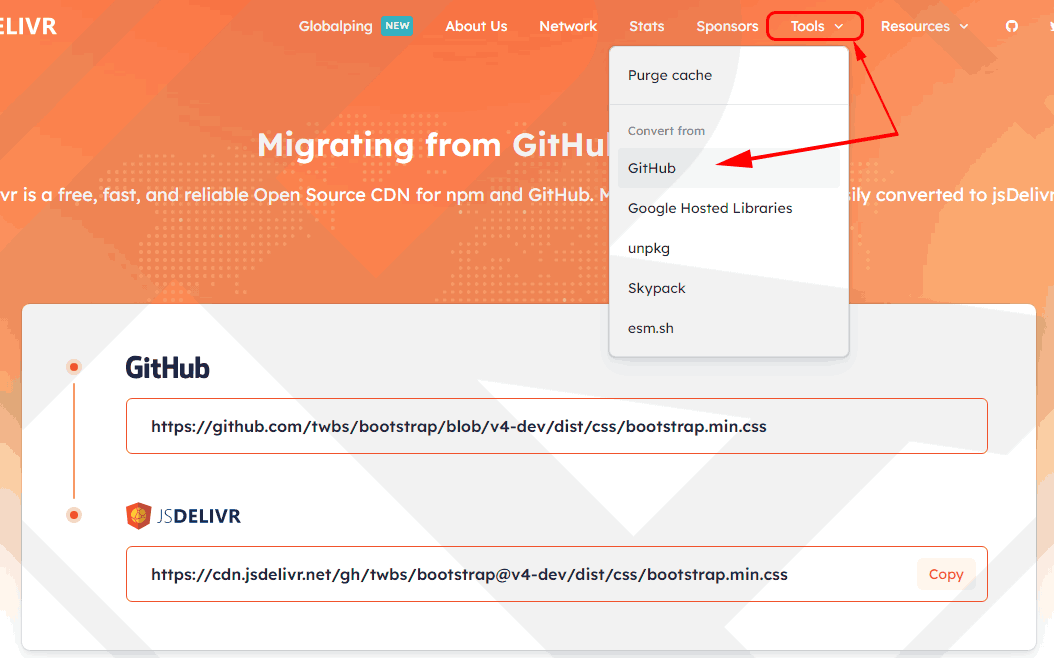The height and width of the screenshot is (658, 1054).
Task: Open the GitHub icon in the navbar
Action: click(x=1011, y=26)
